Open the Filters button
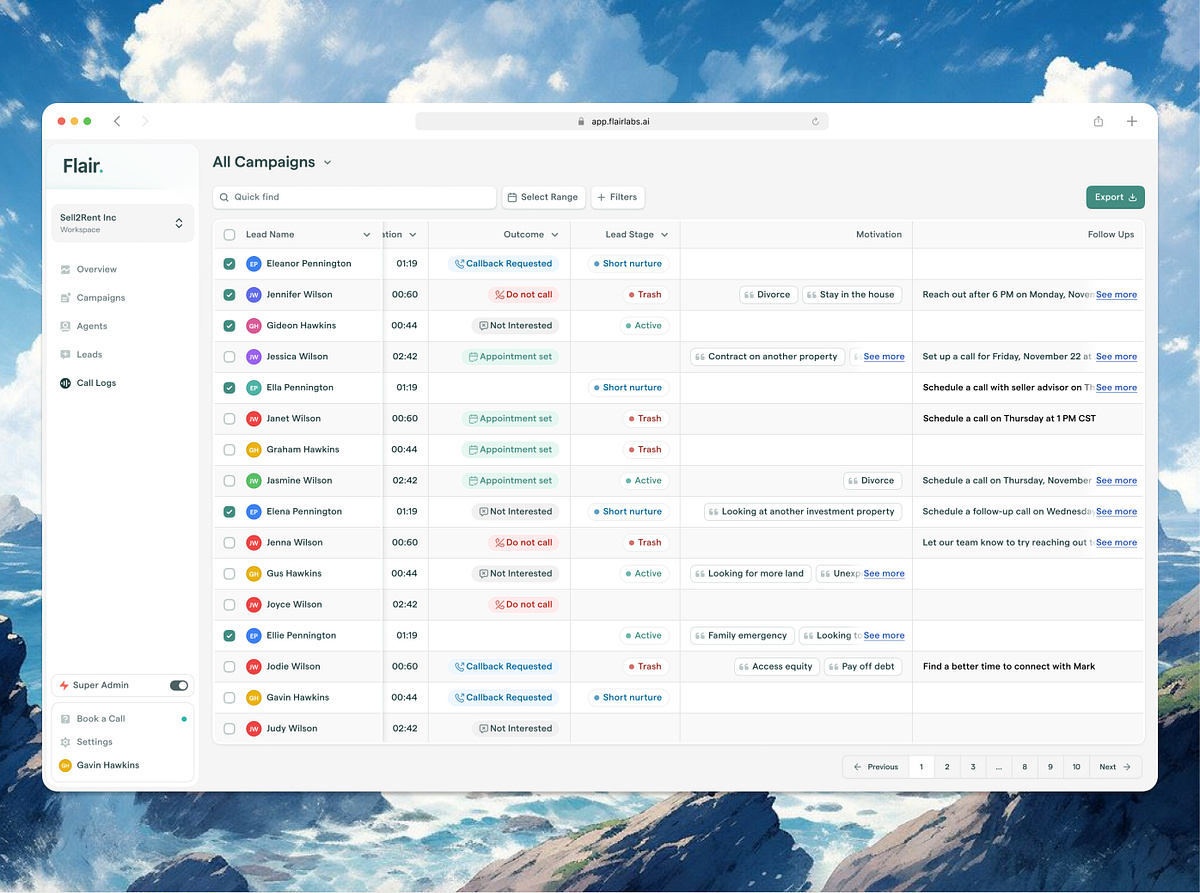The image size is (1200, 893). point(618,197)
